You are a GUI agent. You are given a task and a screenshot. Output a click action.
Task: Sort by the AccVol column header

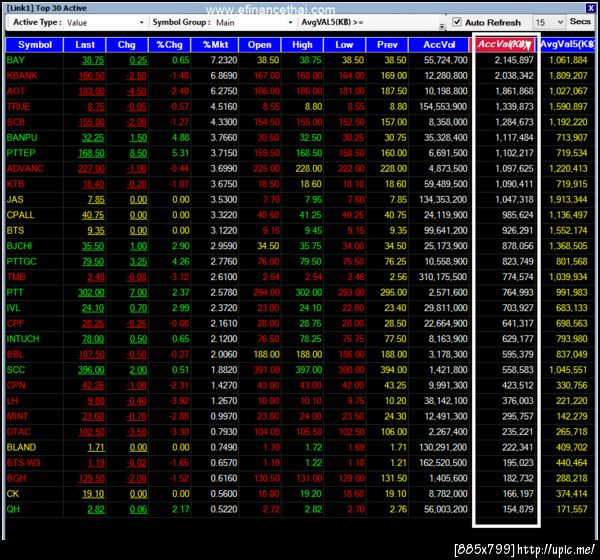click(439, 45)
